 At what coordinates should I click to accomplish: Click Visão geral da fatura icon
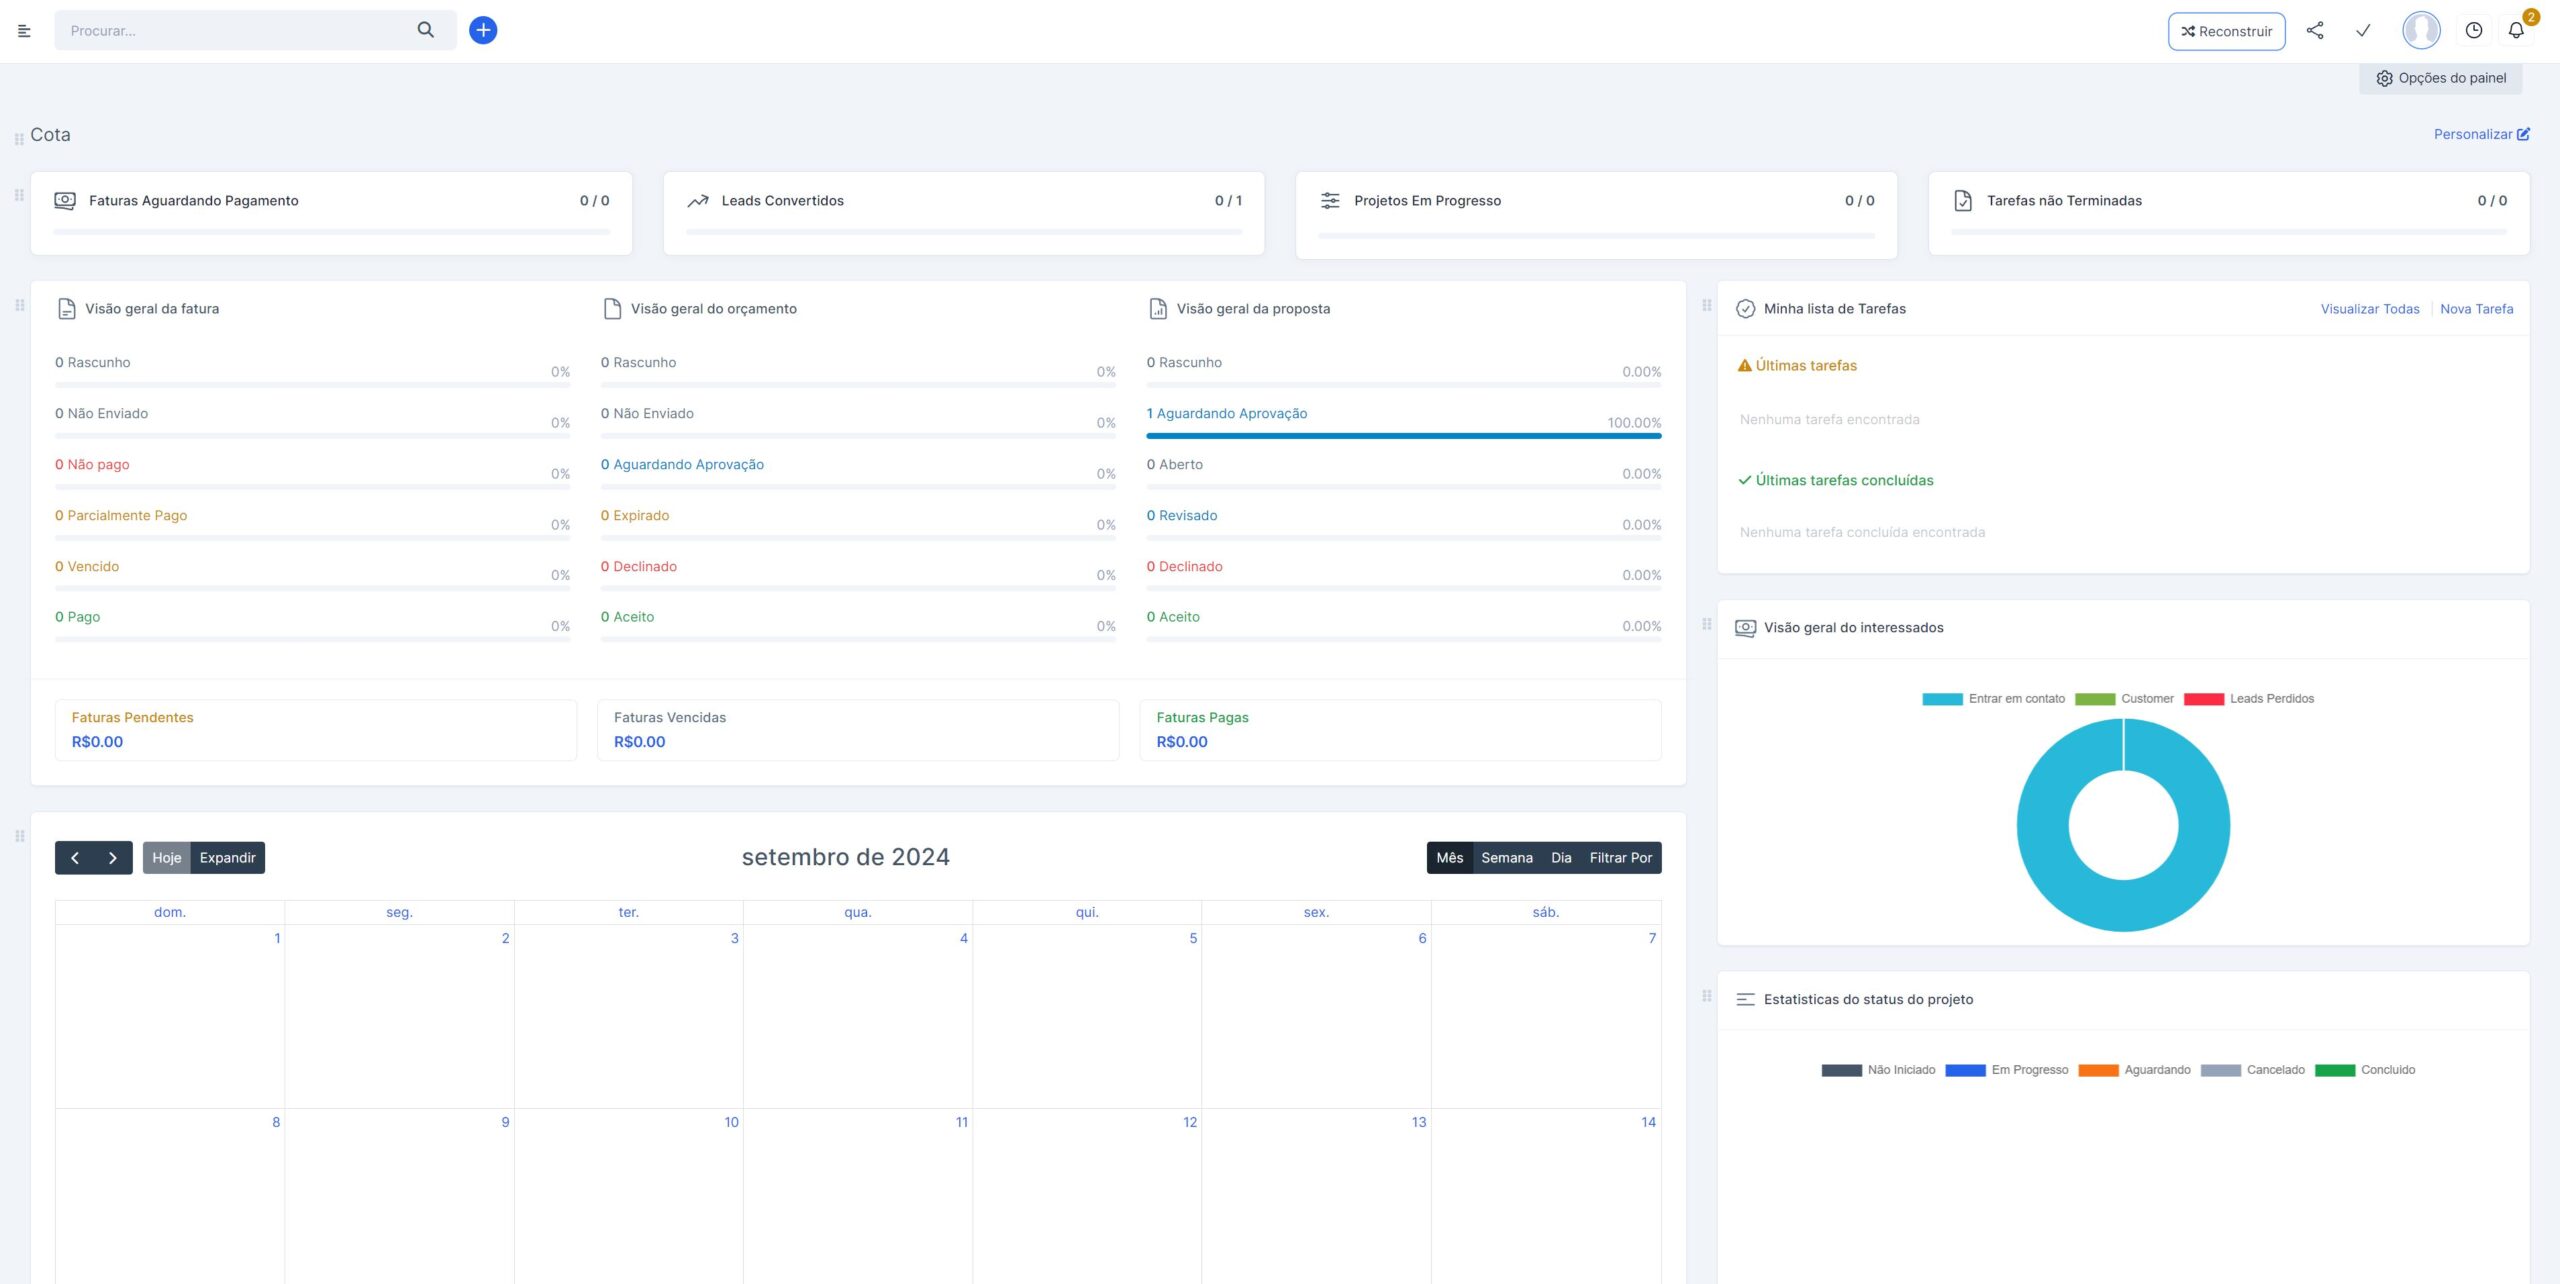pos(66,309)
